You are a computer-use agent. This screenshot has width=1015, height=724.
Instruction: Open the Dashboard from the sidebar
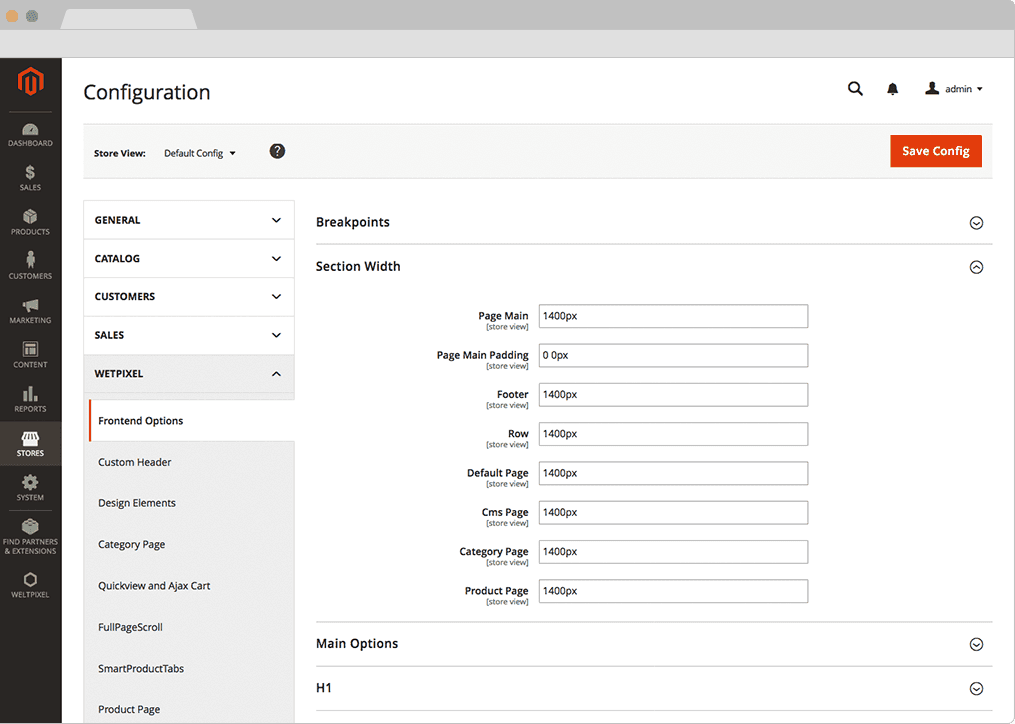click(x=30, y=134)
